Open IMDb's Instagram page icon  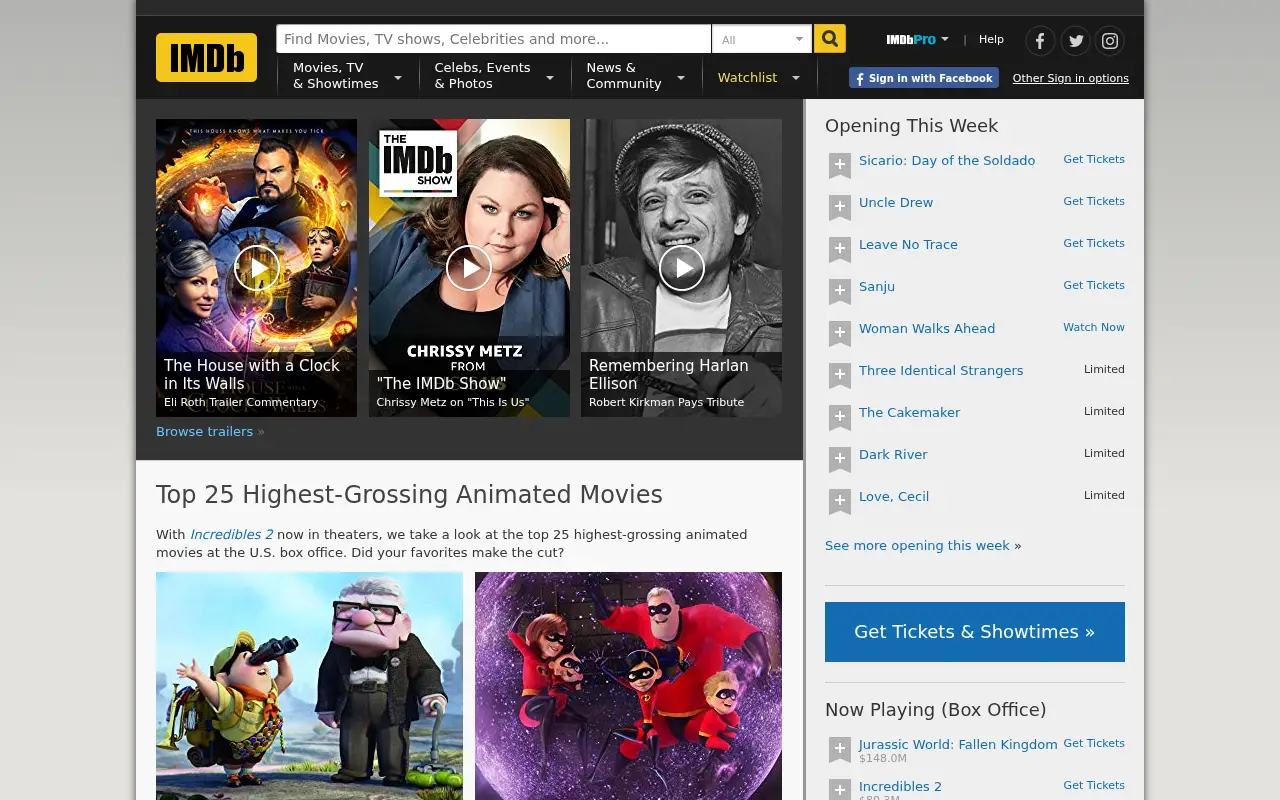(x=1110, y=40)
